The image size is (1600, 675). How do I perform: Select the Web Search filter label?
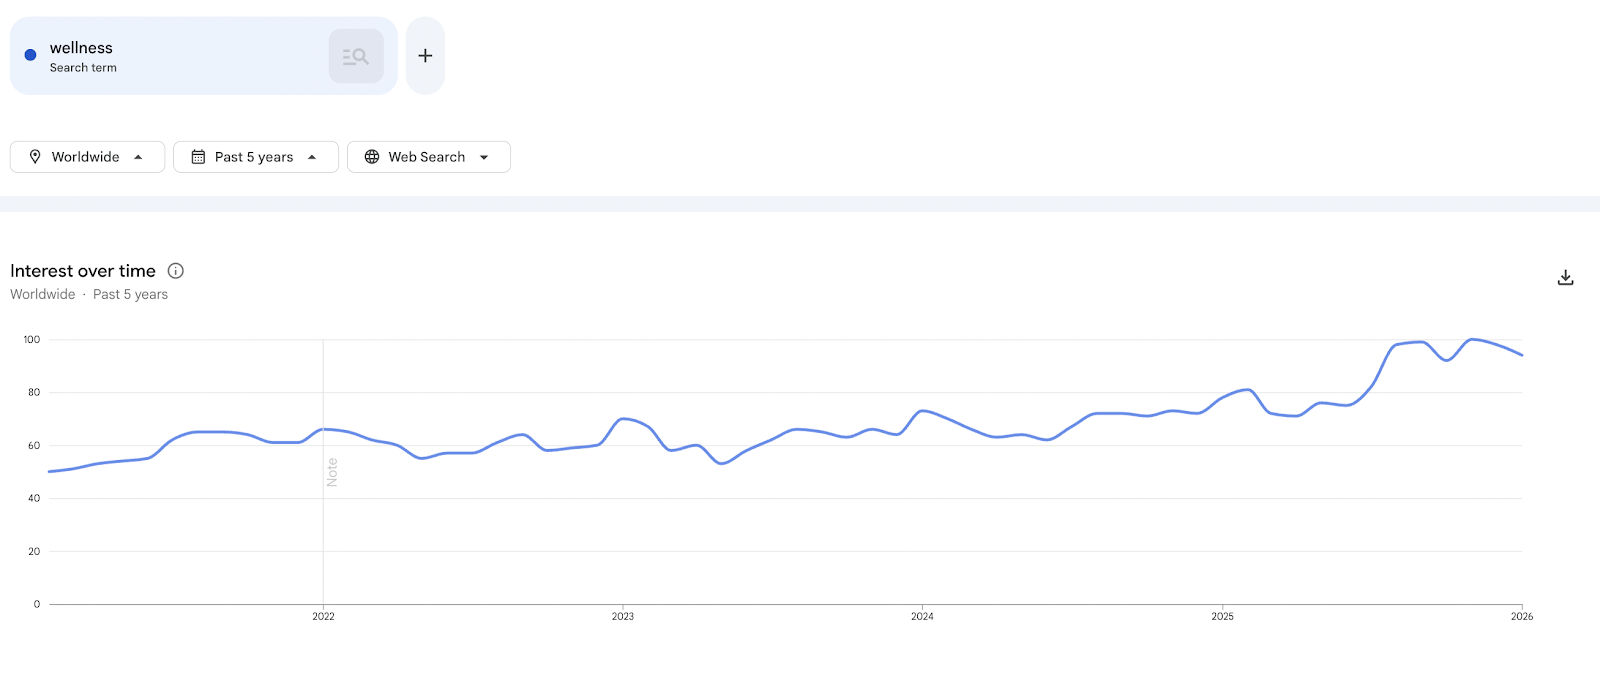point(426,157)
